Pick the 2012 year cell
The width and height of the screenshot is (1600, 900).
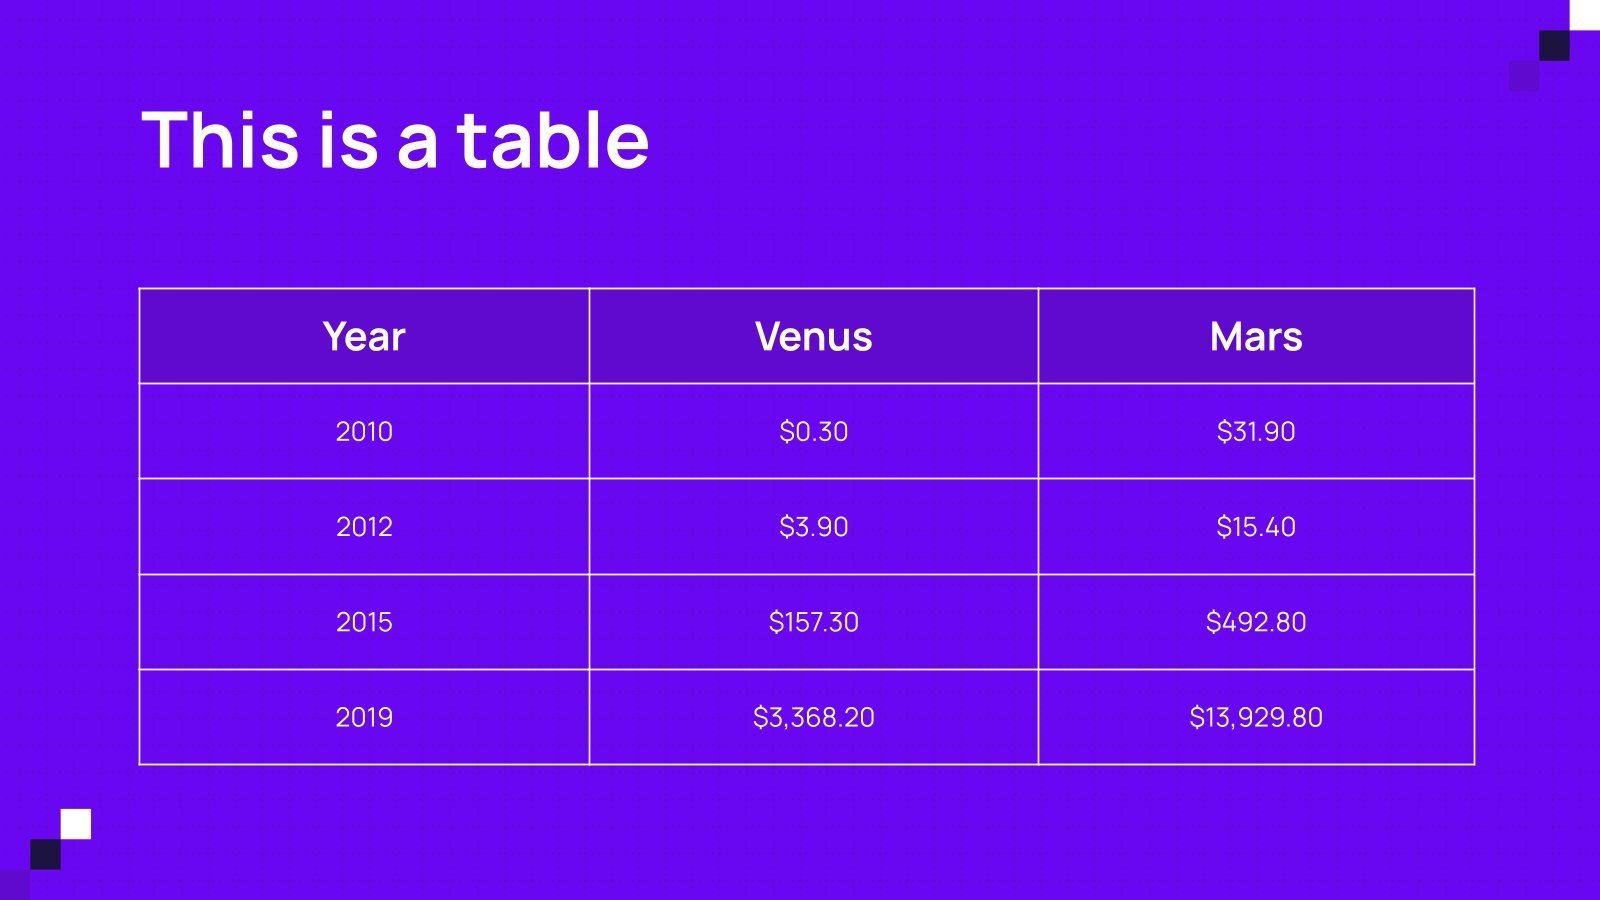(x=364, y=526)
